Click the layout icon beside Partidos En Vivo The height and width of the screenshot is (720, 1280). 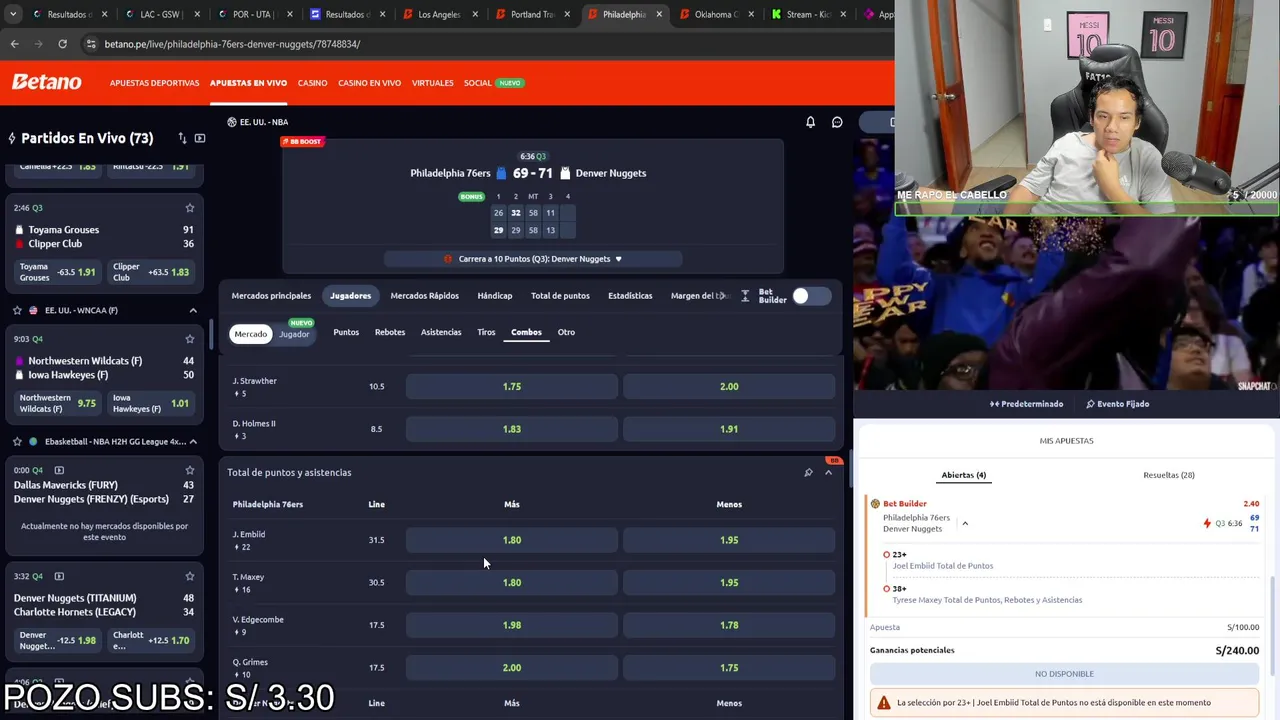click(x=200, y=138)
